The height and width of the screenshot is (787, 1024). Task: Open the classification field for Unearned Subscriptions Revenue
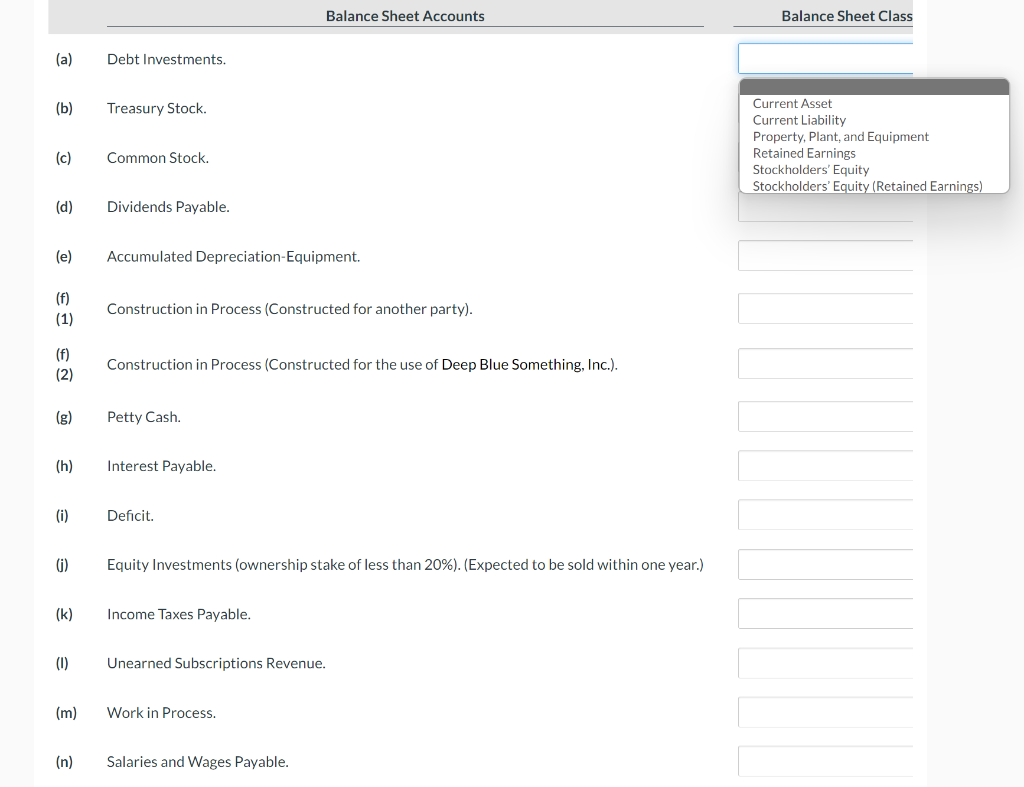[825, 662]
